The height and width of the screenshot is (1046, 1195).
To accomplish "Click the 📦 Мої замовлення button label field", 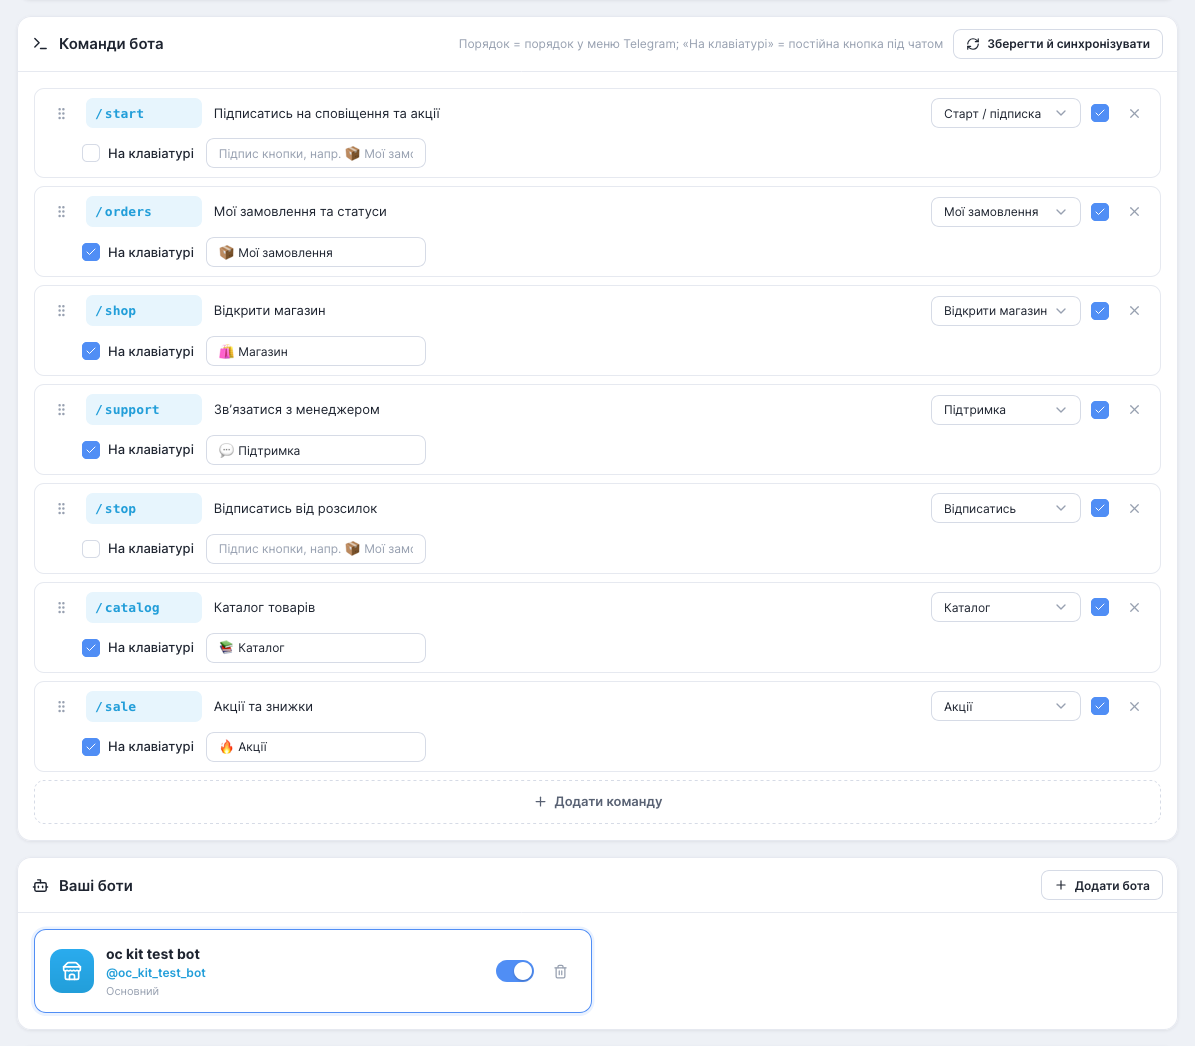I will tap(316, 252).
